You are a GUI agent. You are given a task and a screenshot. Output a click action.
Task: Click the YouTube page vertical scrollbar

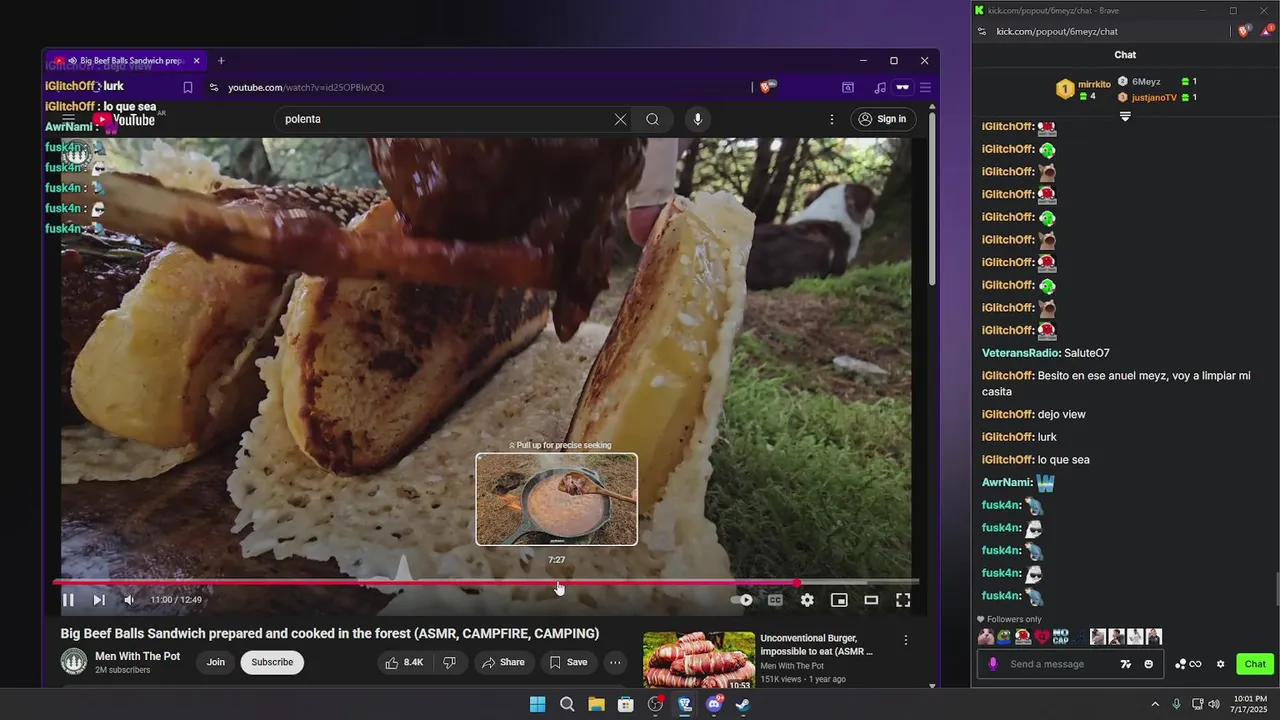coord(932,200)
